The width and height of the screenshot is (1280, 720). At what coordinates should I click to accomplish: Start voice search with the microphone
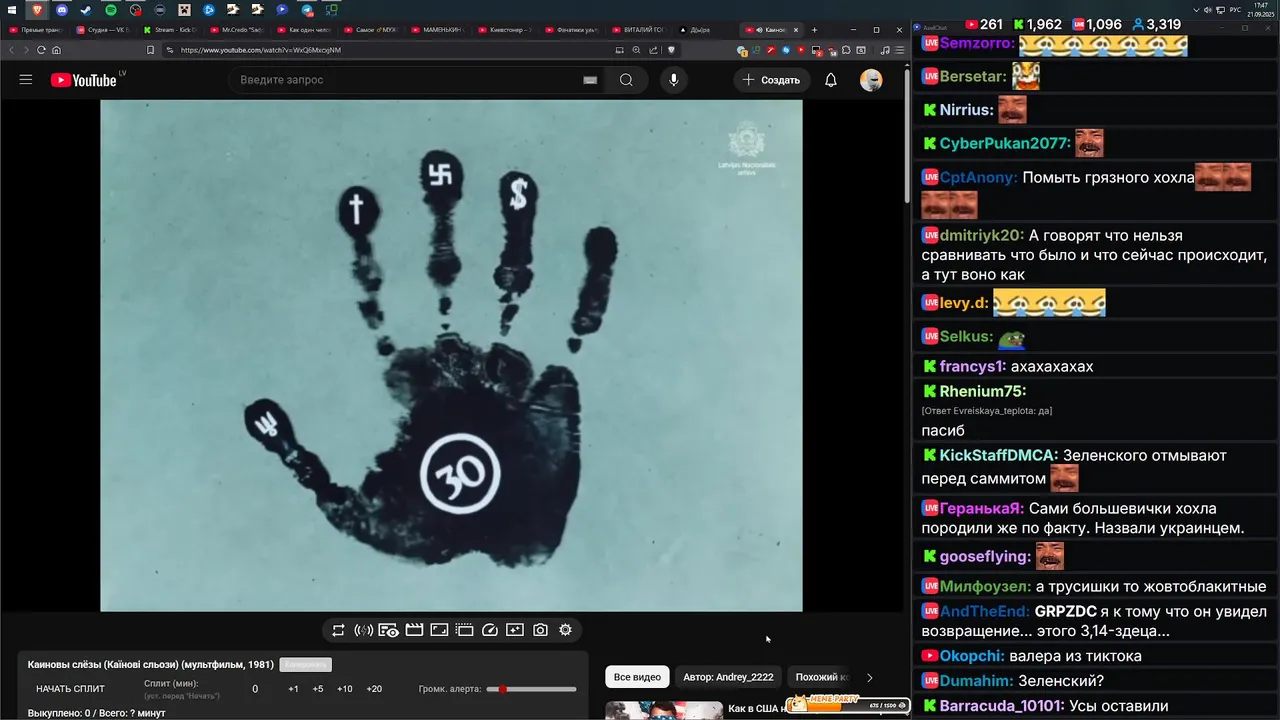(674, 80)
